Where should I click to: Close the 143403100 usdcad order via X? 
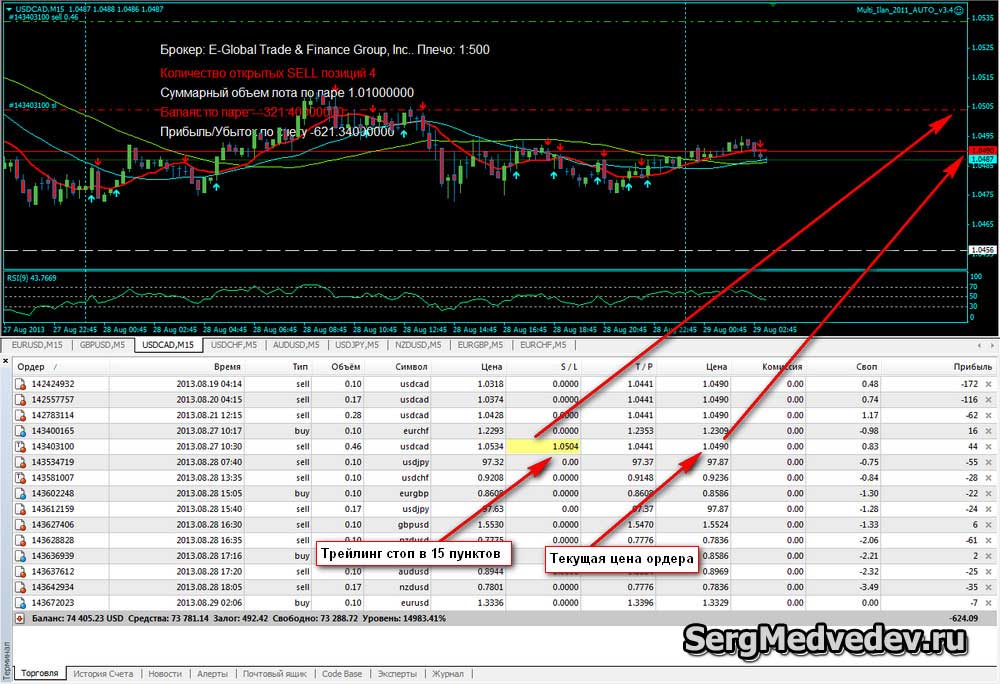click(988, 446)
